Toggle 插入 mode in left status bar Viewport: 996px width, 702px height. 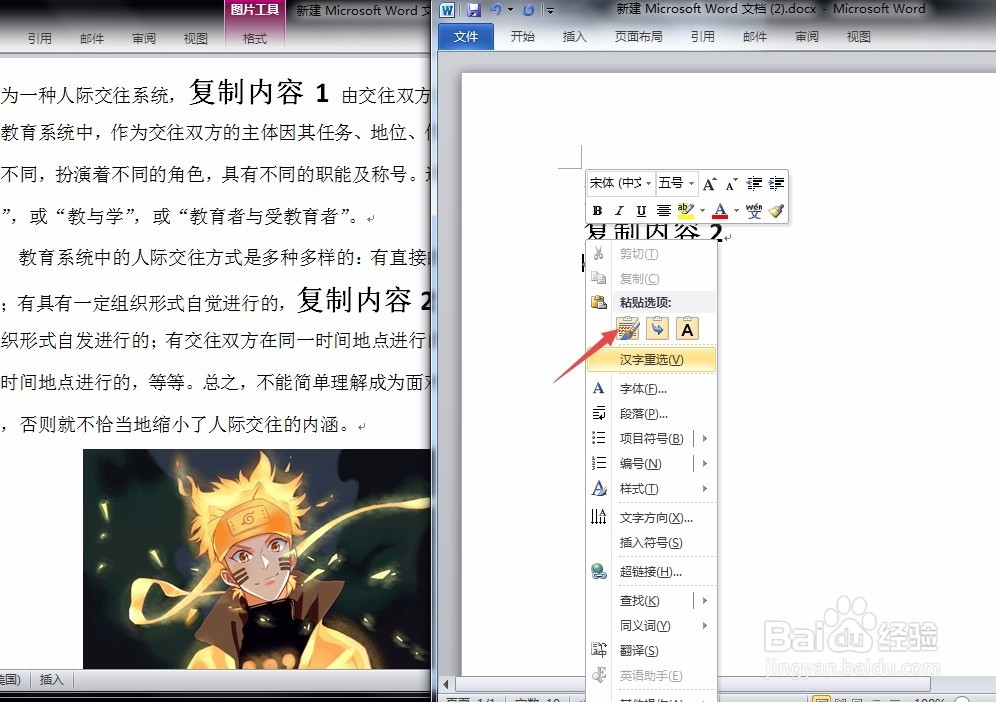click(x=51, y=680)
